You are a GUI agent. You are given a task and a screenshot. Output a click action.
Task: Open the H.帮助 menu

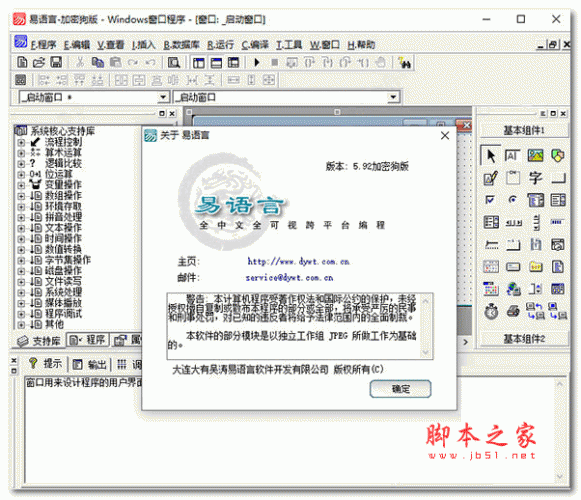(x=361, y=45)
